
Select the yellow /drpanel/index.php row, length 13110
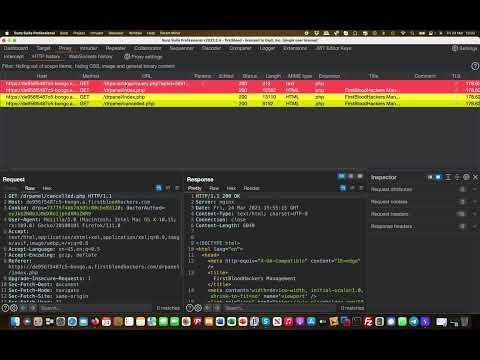point(240,97)
